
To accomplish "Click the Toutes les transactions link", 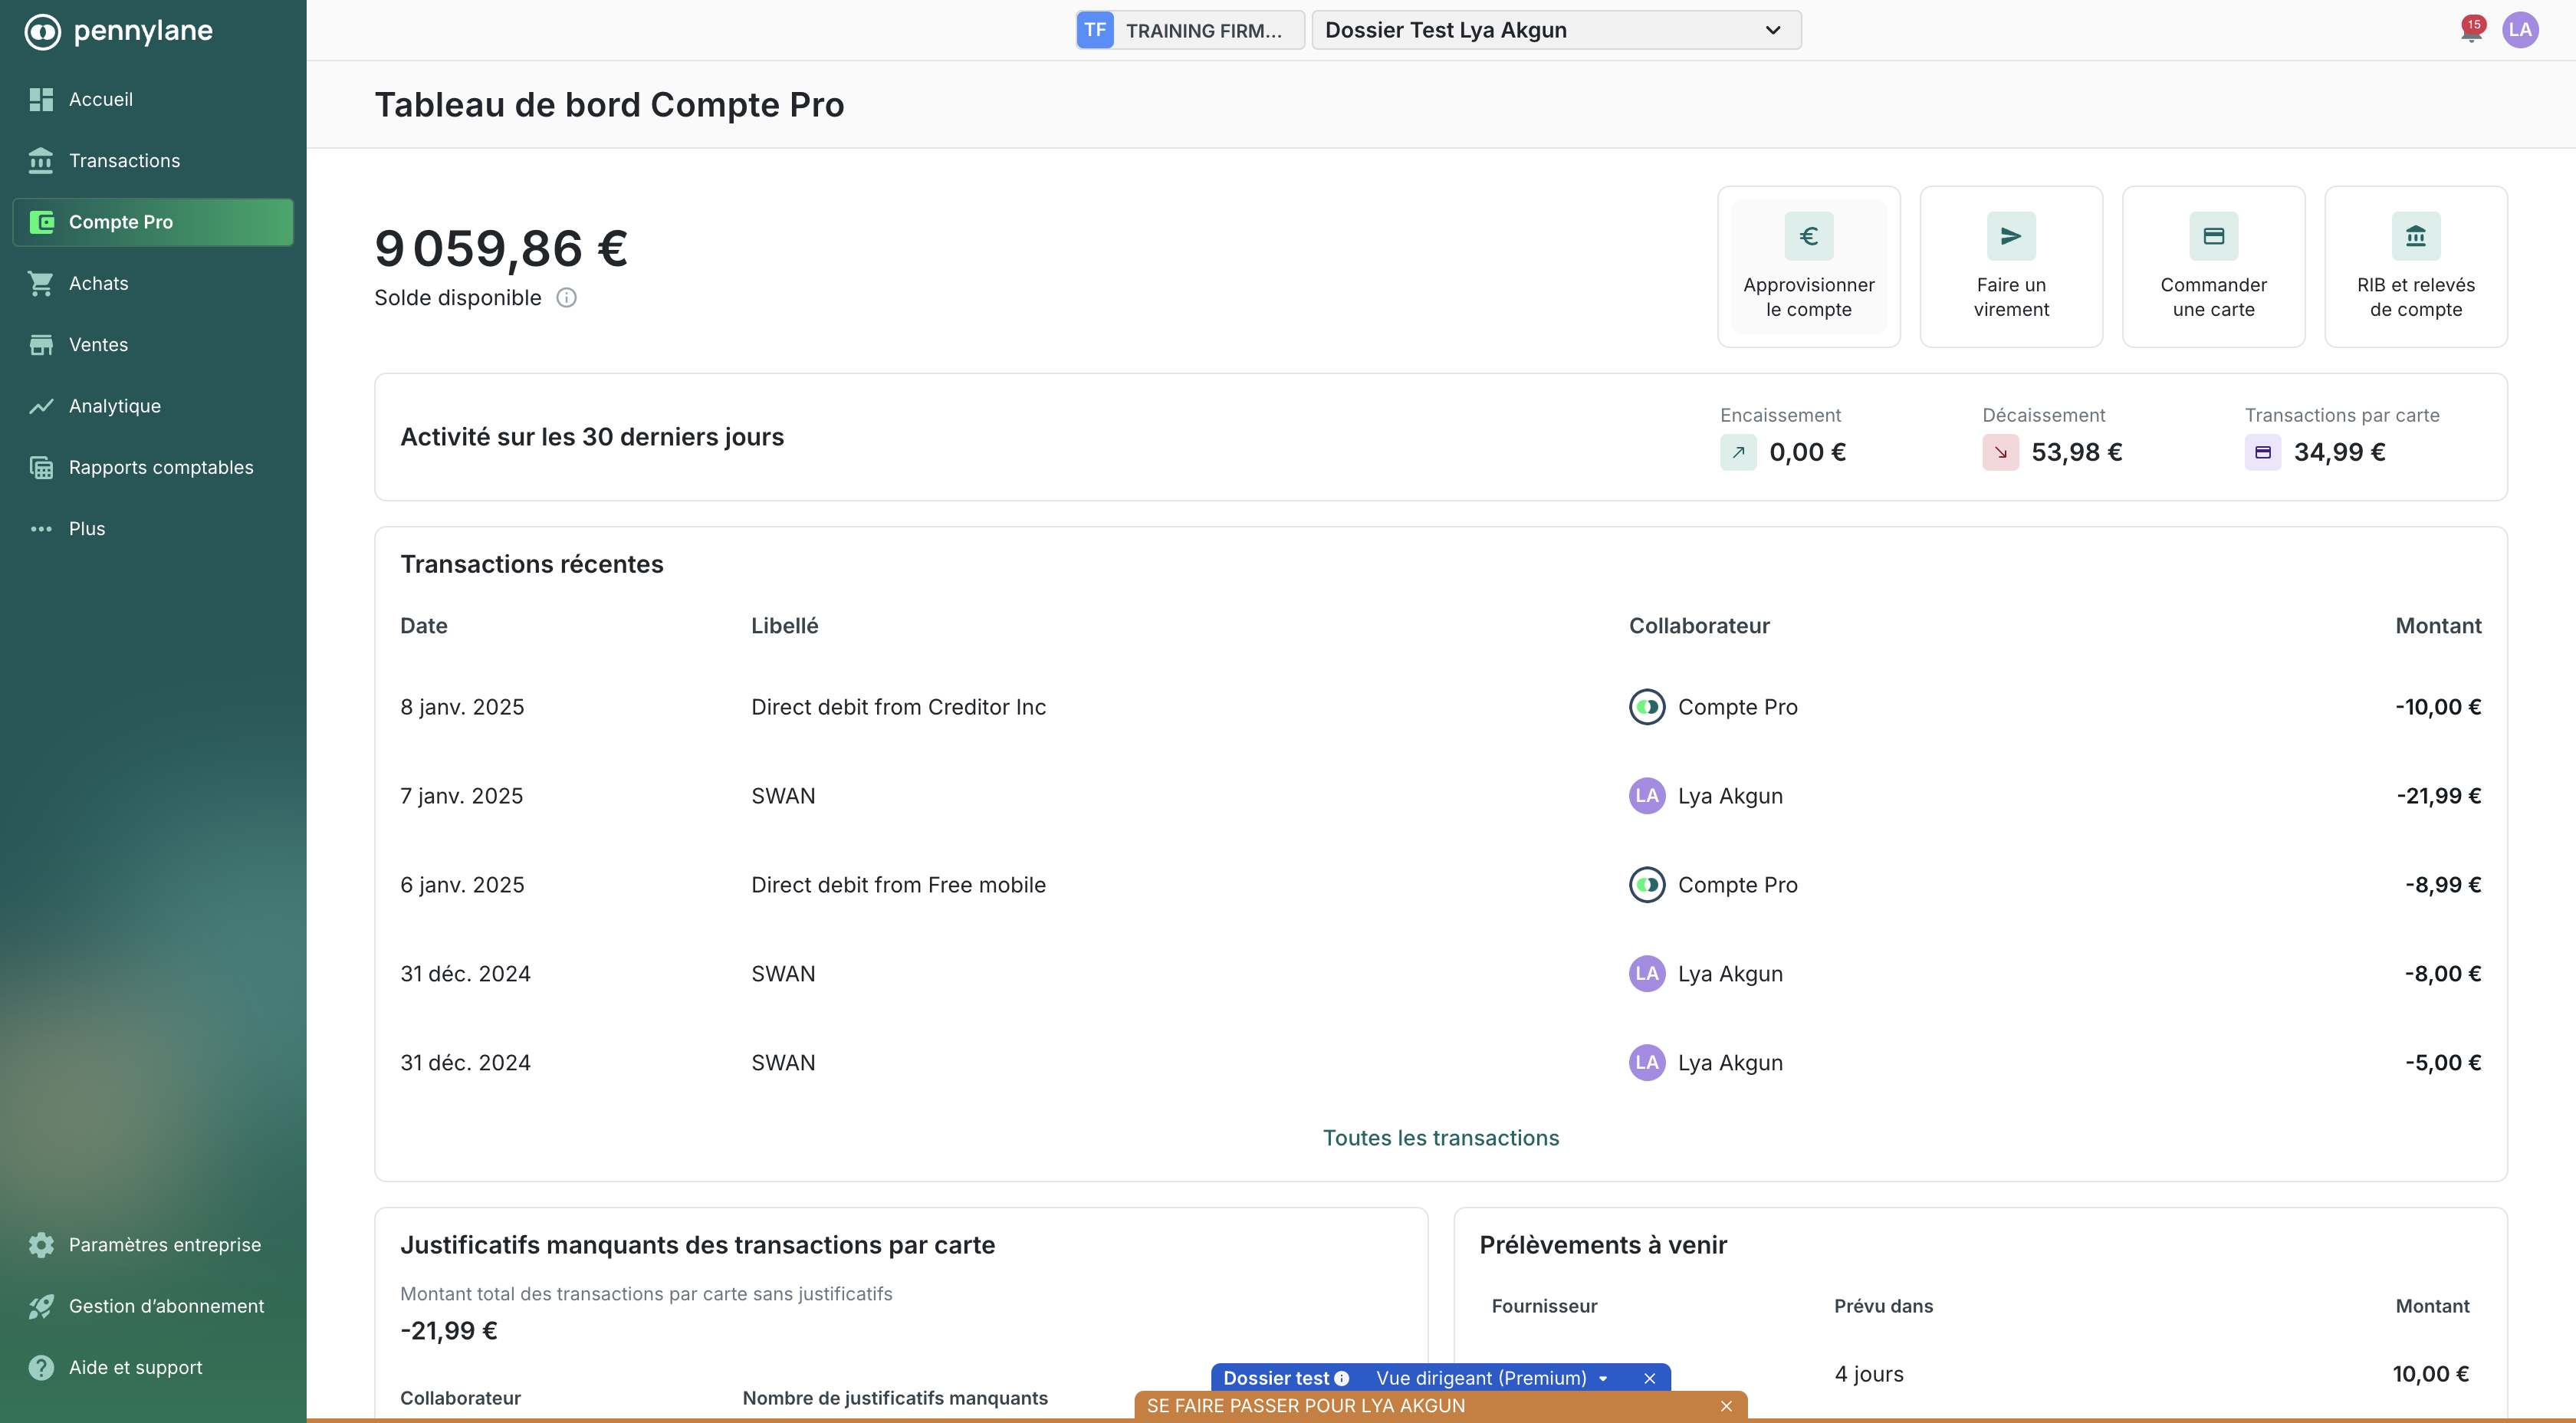I will [x=1440, y=1138].
